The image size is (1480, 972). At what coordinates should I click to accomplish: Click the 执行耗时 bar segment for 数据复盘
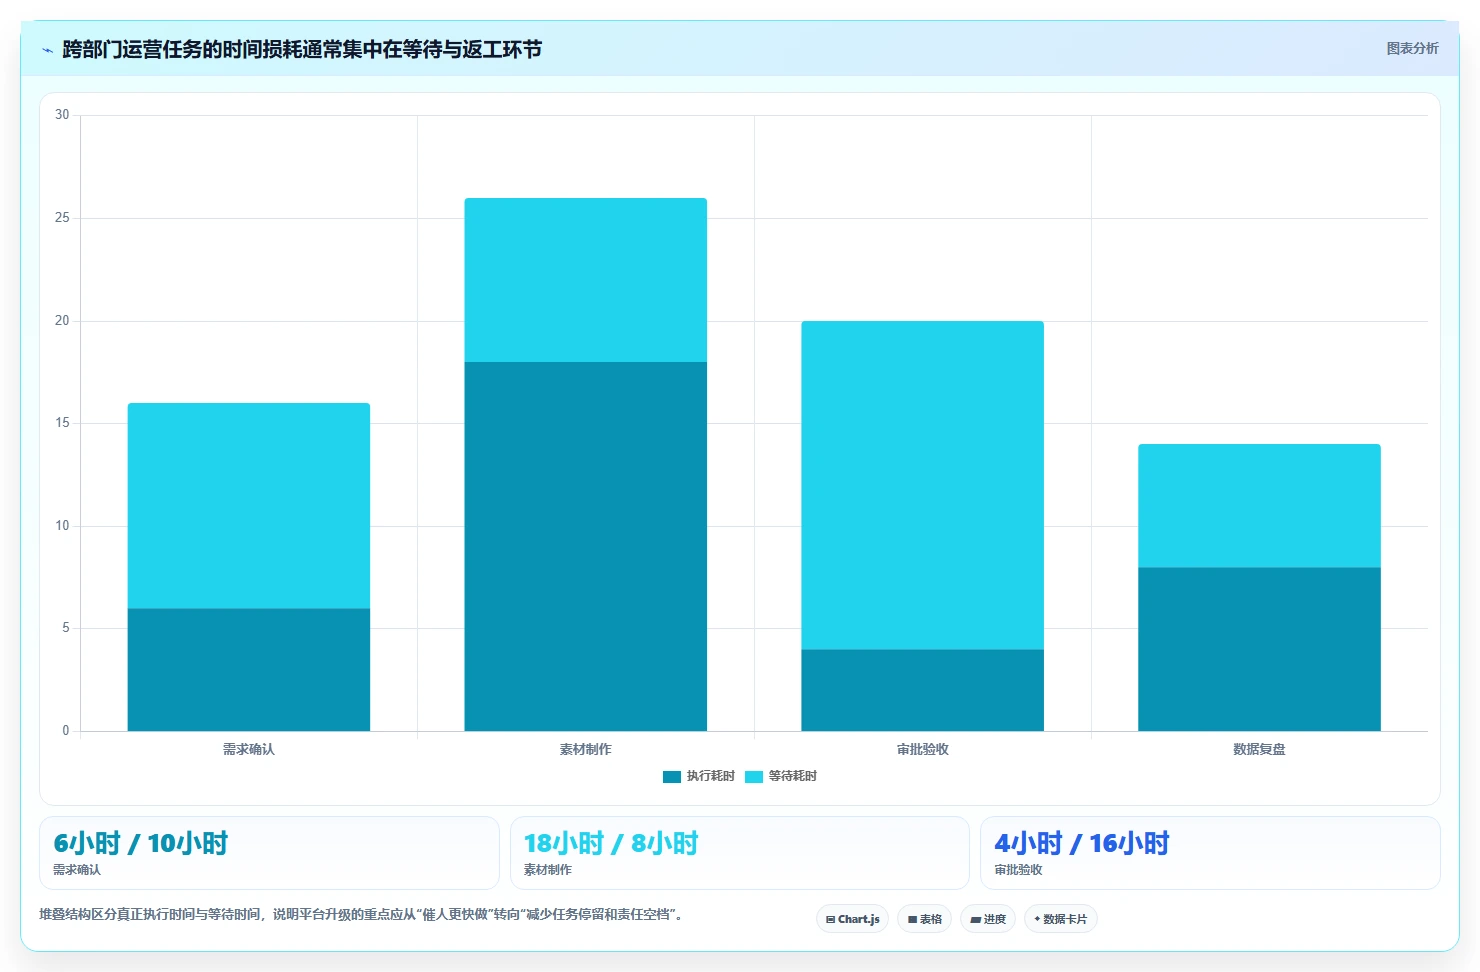pyautogui.click(x=1259, y=649)
